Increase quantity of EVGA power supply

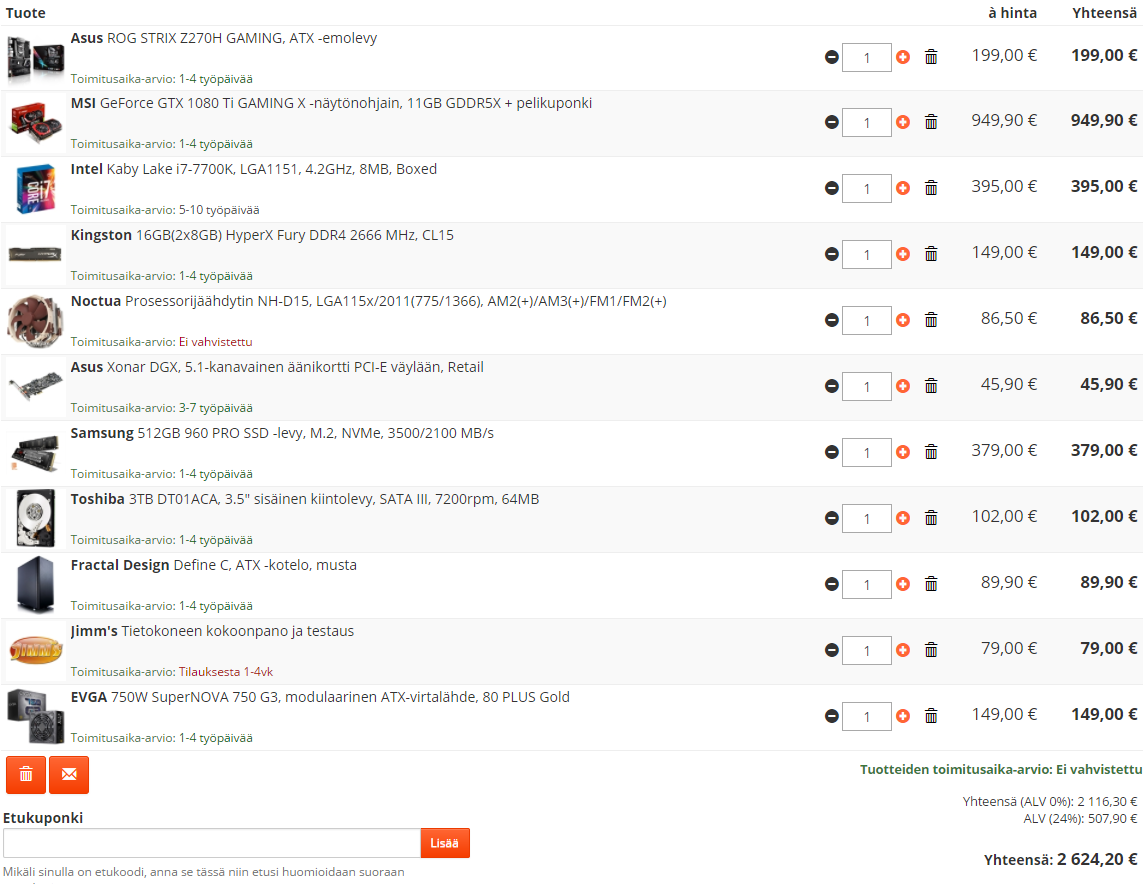(x=903, y=716)
